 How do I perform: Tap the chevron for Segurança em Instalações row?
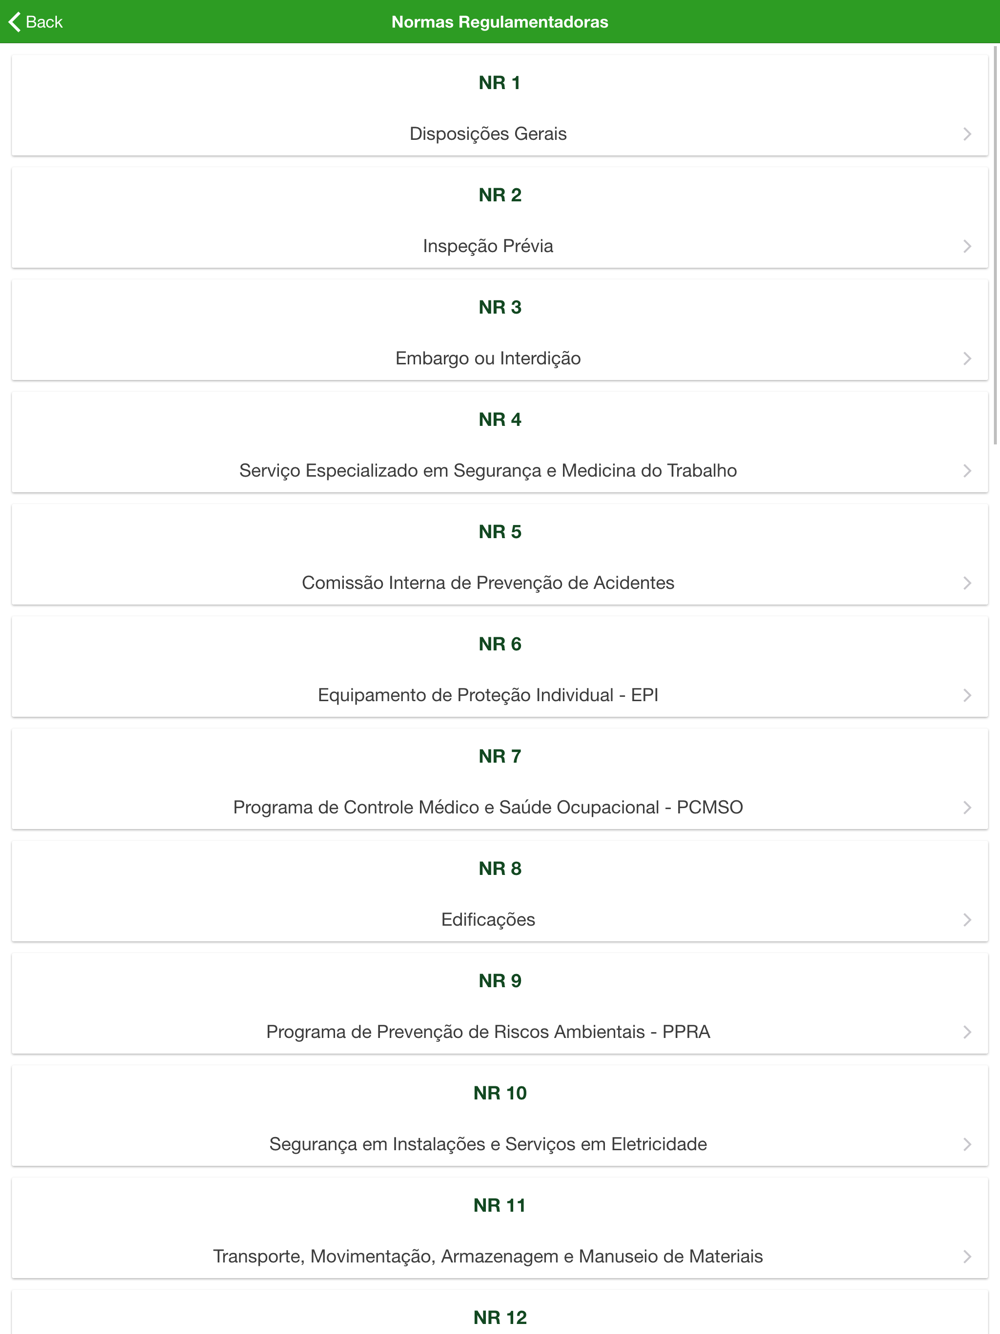click(967, 1144)
